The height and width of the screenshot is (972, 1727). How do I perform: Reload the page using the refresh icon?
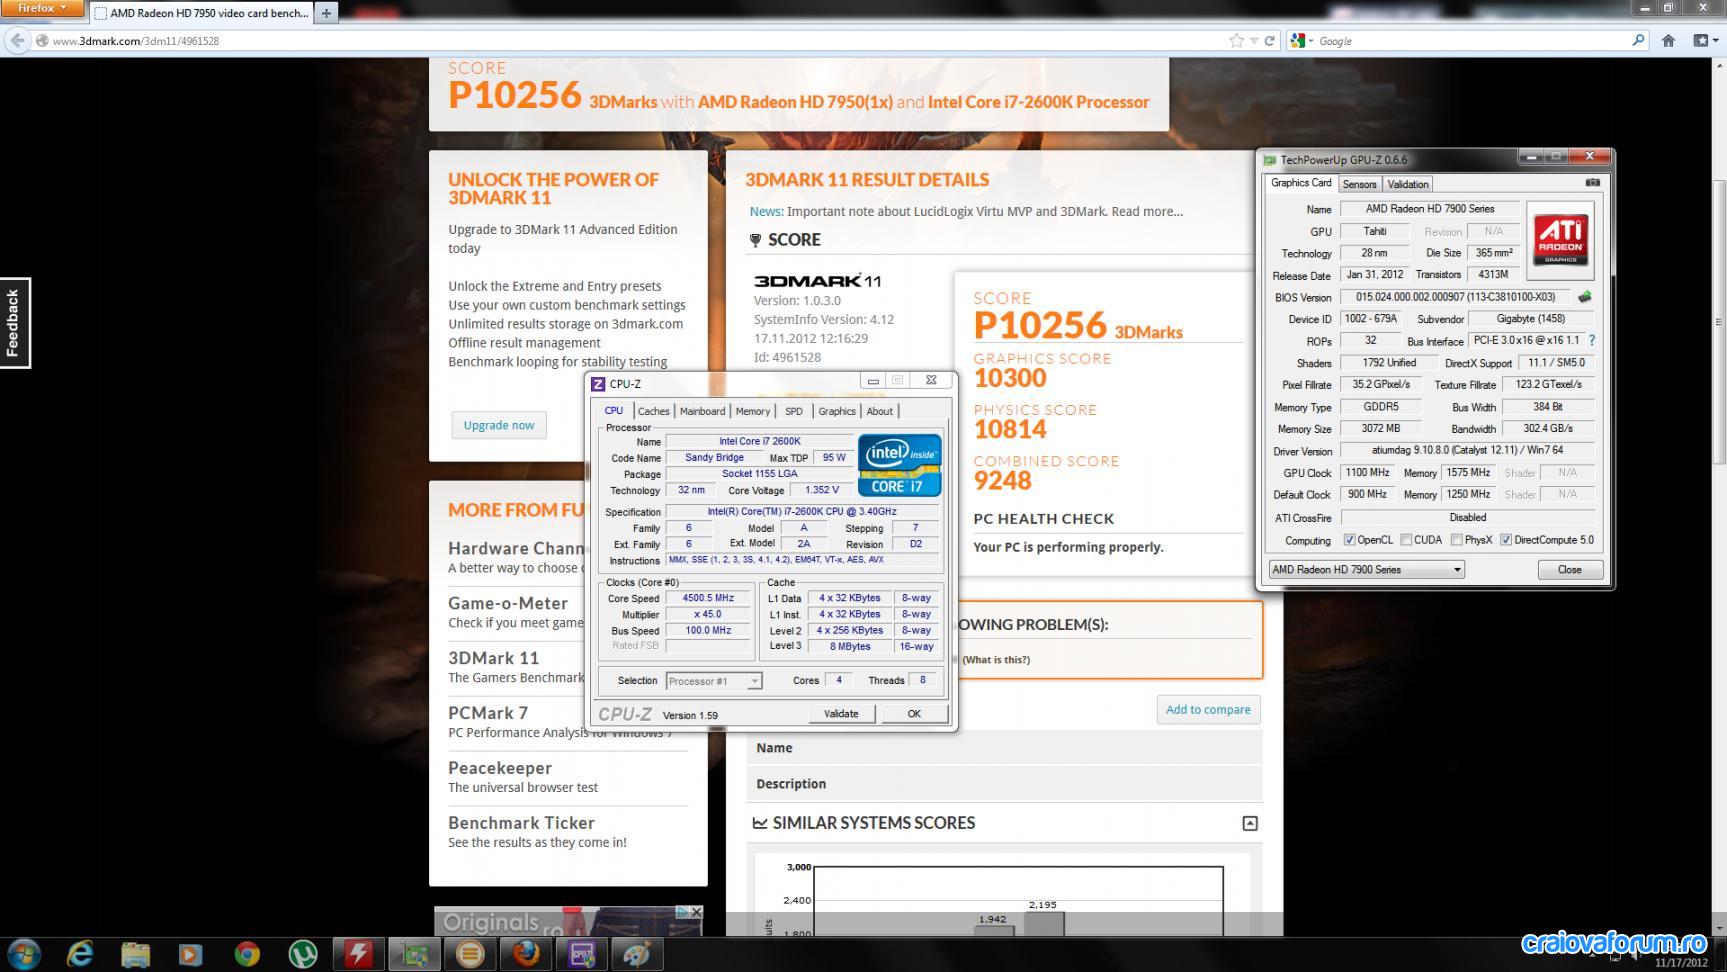1270,41
